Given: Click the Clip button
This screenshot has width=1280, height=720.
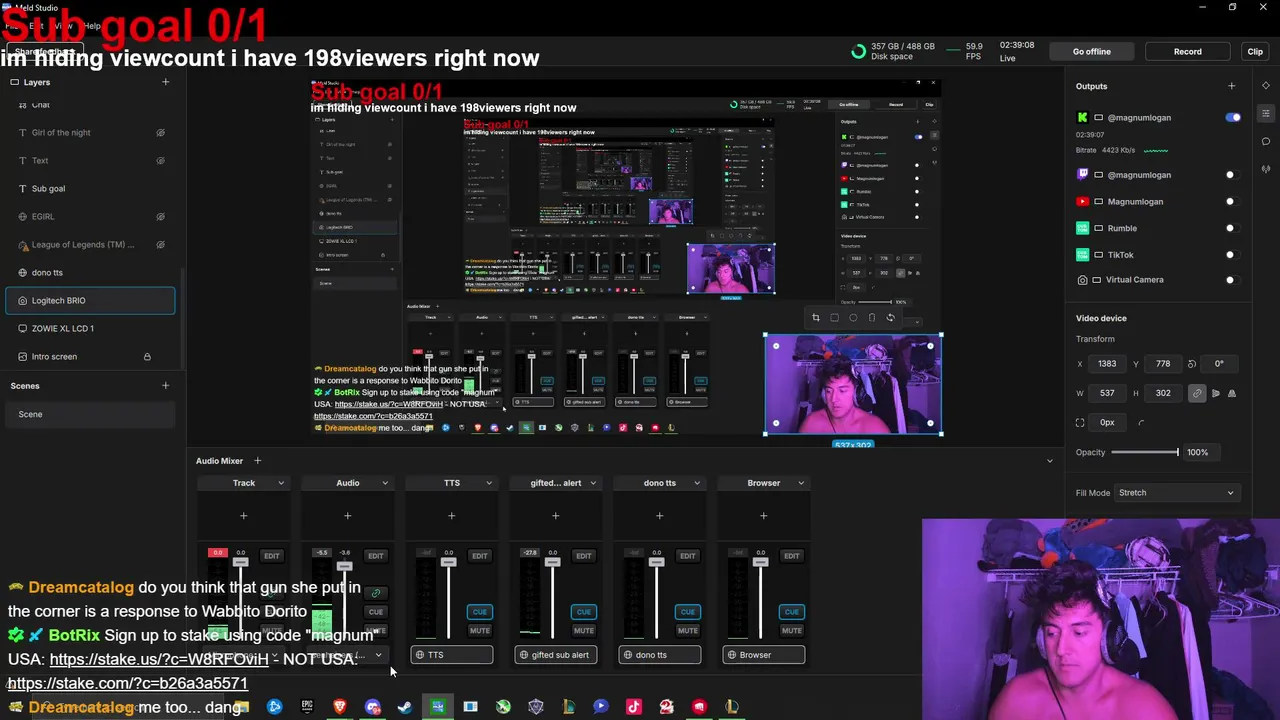Looking at the screenshot, I should [x=1255, y=51].
